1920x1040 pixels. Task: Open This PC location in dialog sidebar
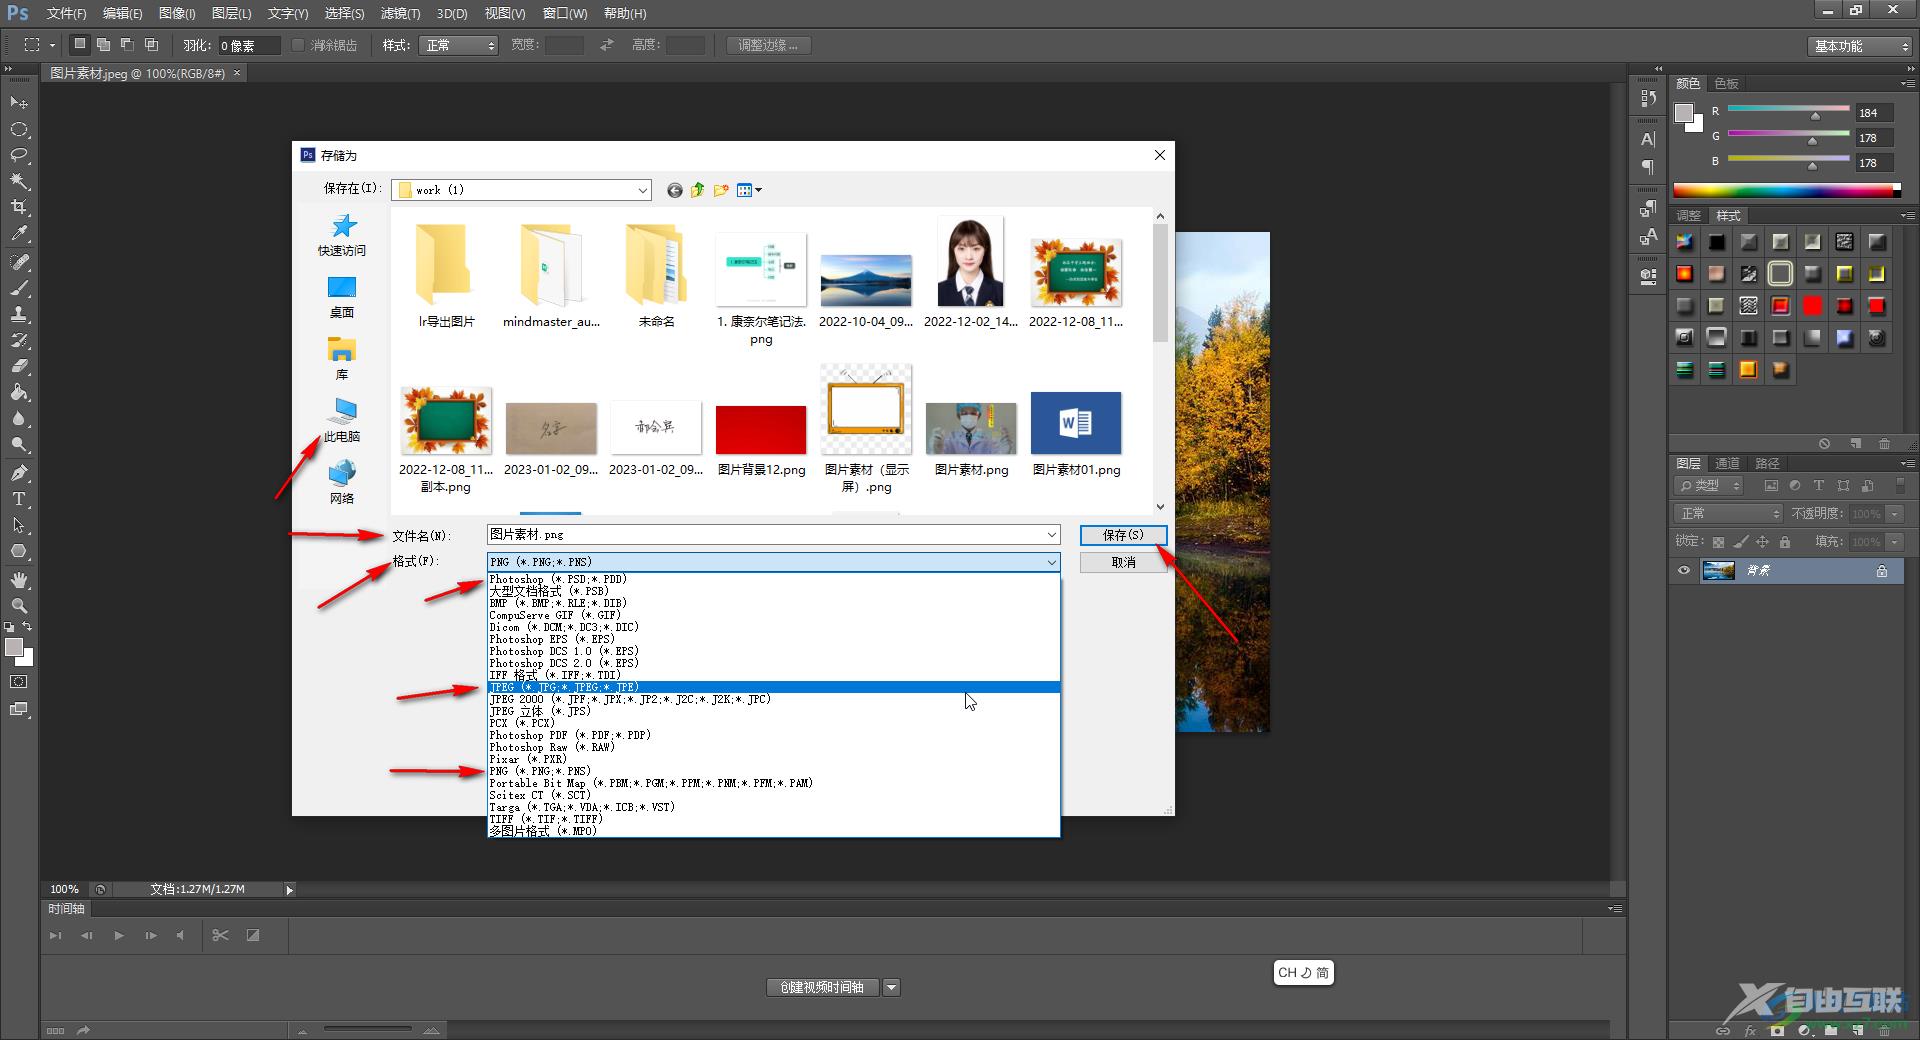point(342,421)
